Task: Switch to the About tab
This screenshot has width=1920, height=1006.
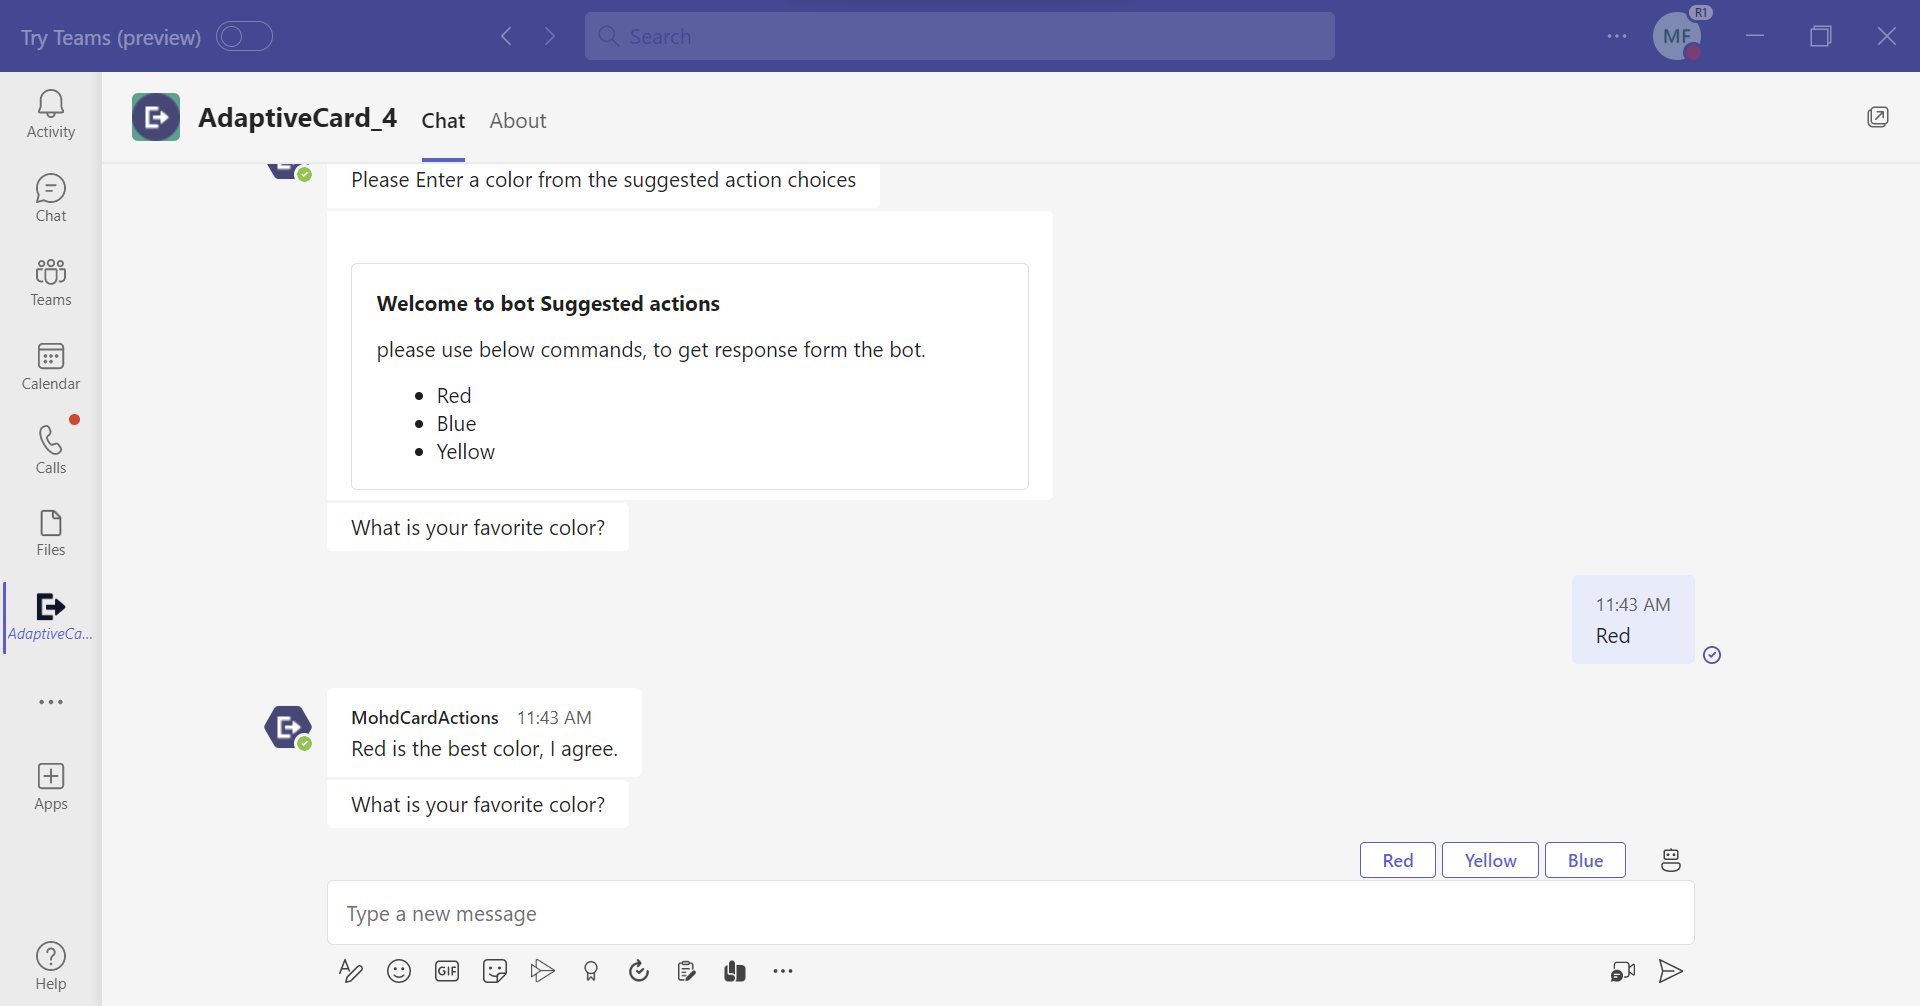Action: [518, 121]
